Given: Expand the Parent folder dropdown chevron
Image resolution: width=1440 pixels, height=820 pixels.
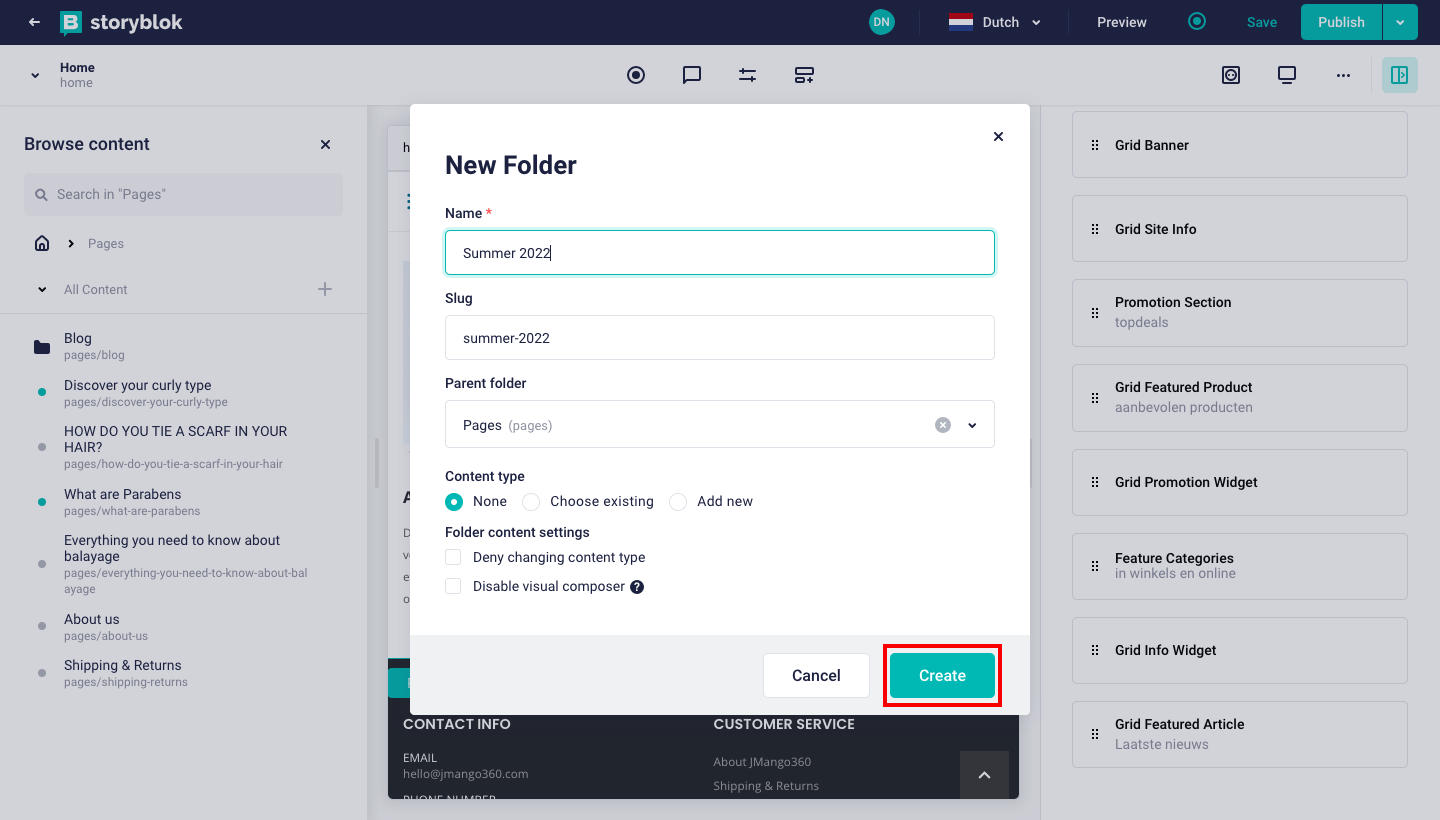Looking at the screenshot, I should pos(972,425).
